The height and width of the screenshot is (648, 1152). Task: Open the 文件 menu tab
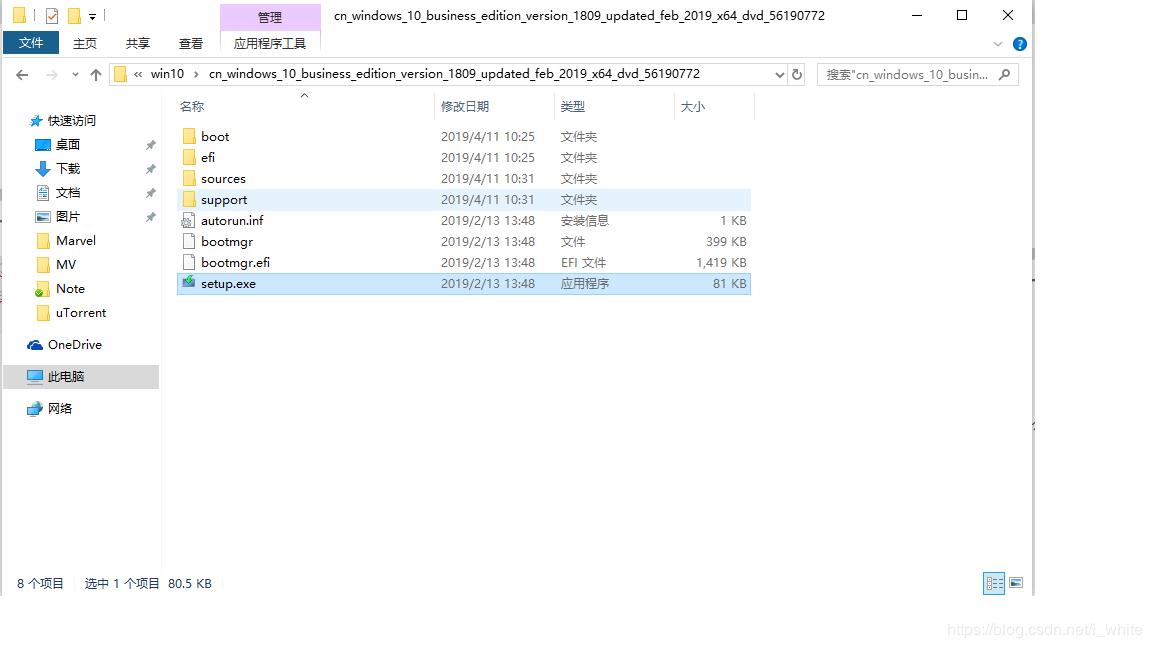pos(31,43)
